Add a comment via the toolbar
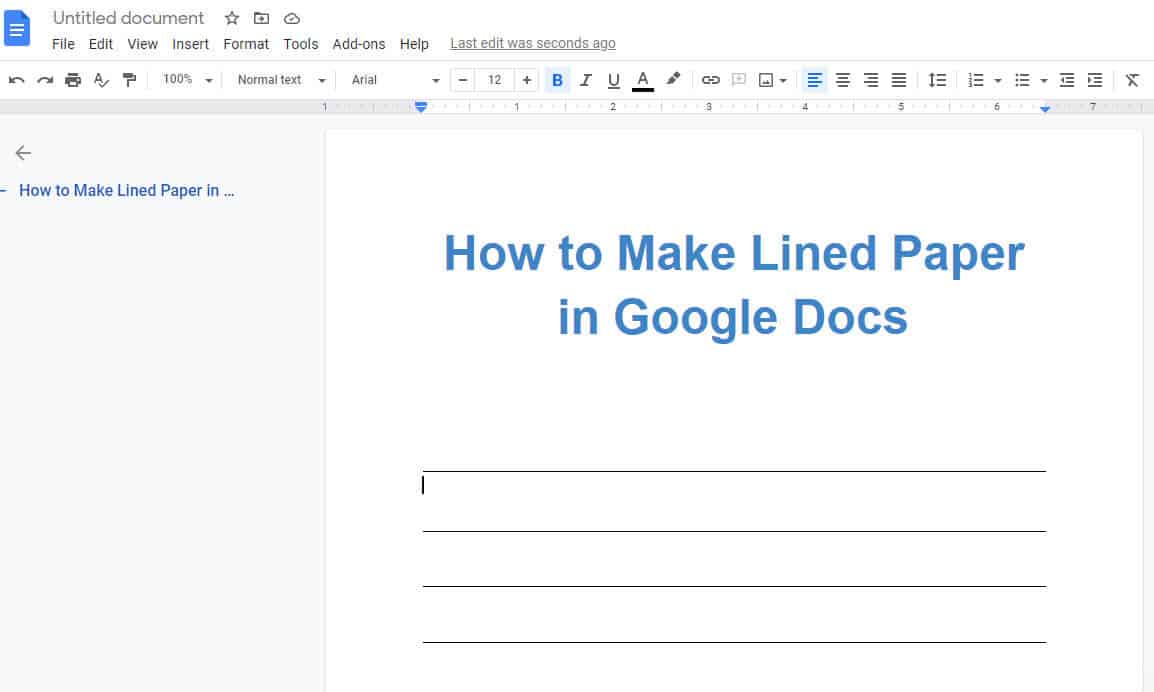Image resolution: width=1154 pixels, height=692 pixels. 739,80
